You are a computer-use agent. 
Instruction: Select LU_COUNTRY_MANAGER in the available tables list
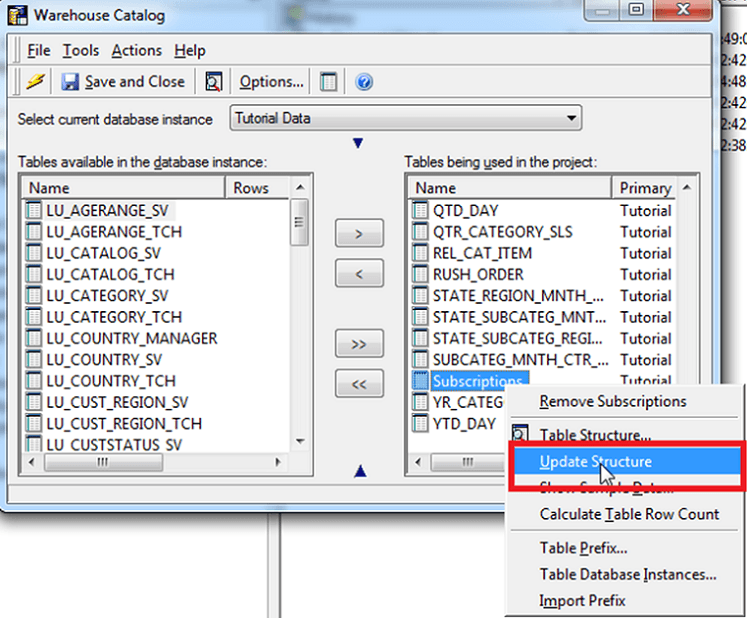pos(131,338)
